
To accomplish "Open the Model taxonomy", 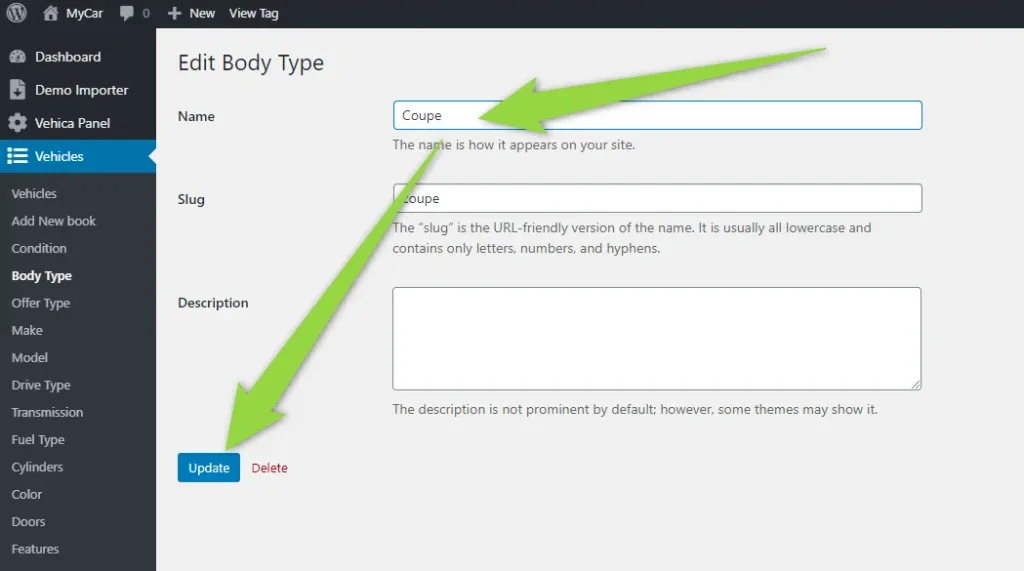I will [29, 358].
